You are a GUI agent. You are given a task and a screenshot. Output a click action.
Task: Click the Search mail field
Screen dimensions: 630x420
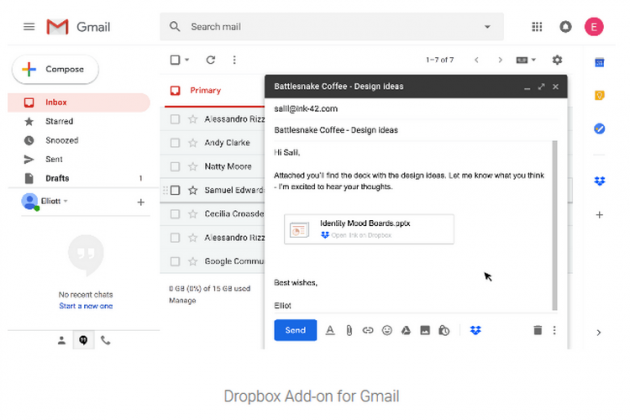coord(331,27)
